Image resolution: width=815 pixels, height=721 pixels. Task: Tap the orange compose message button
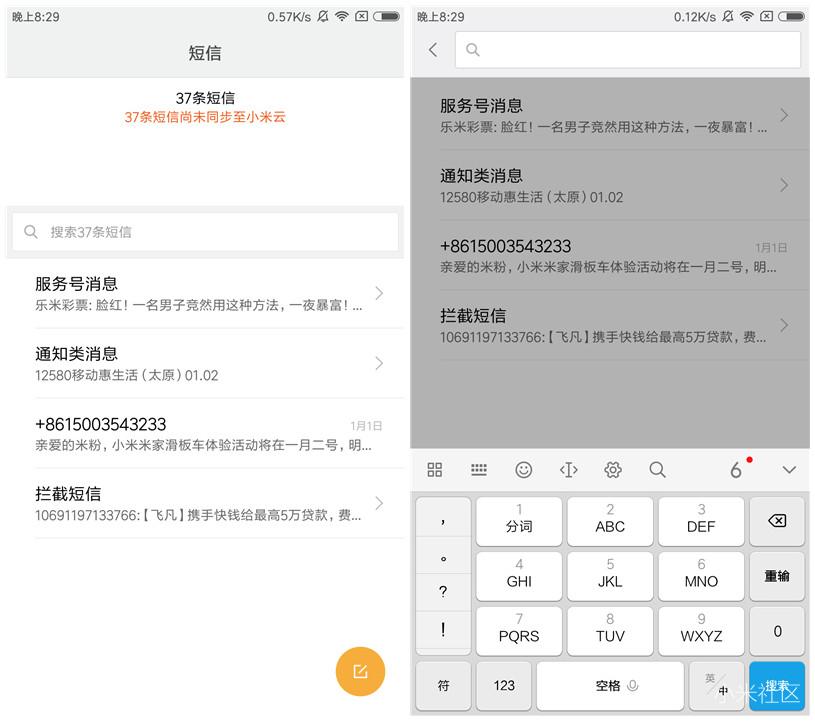pos(360,672)
